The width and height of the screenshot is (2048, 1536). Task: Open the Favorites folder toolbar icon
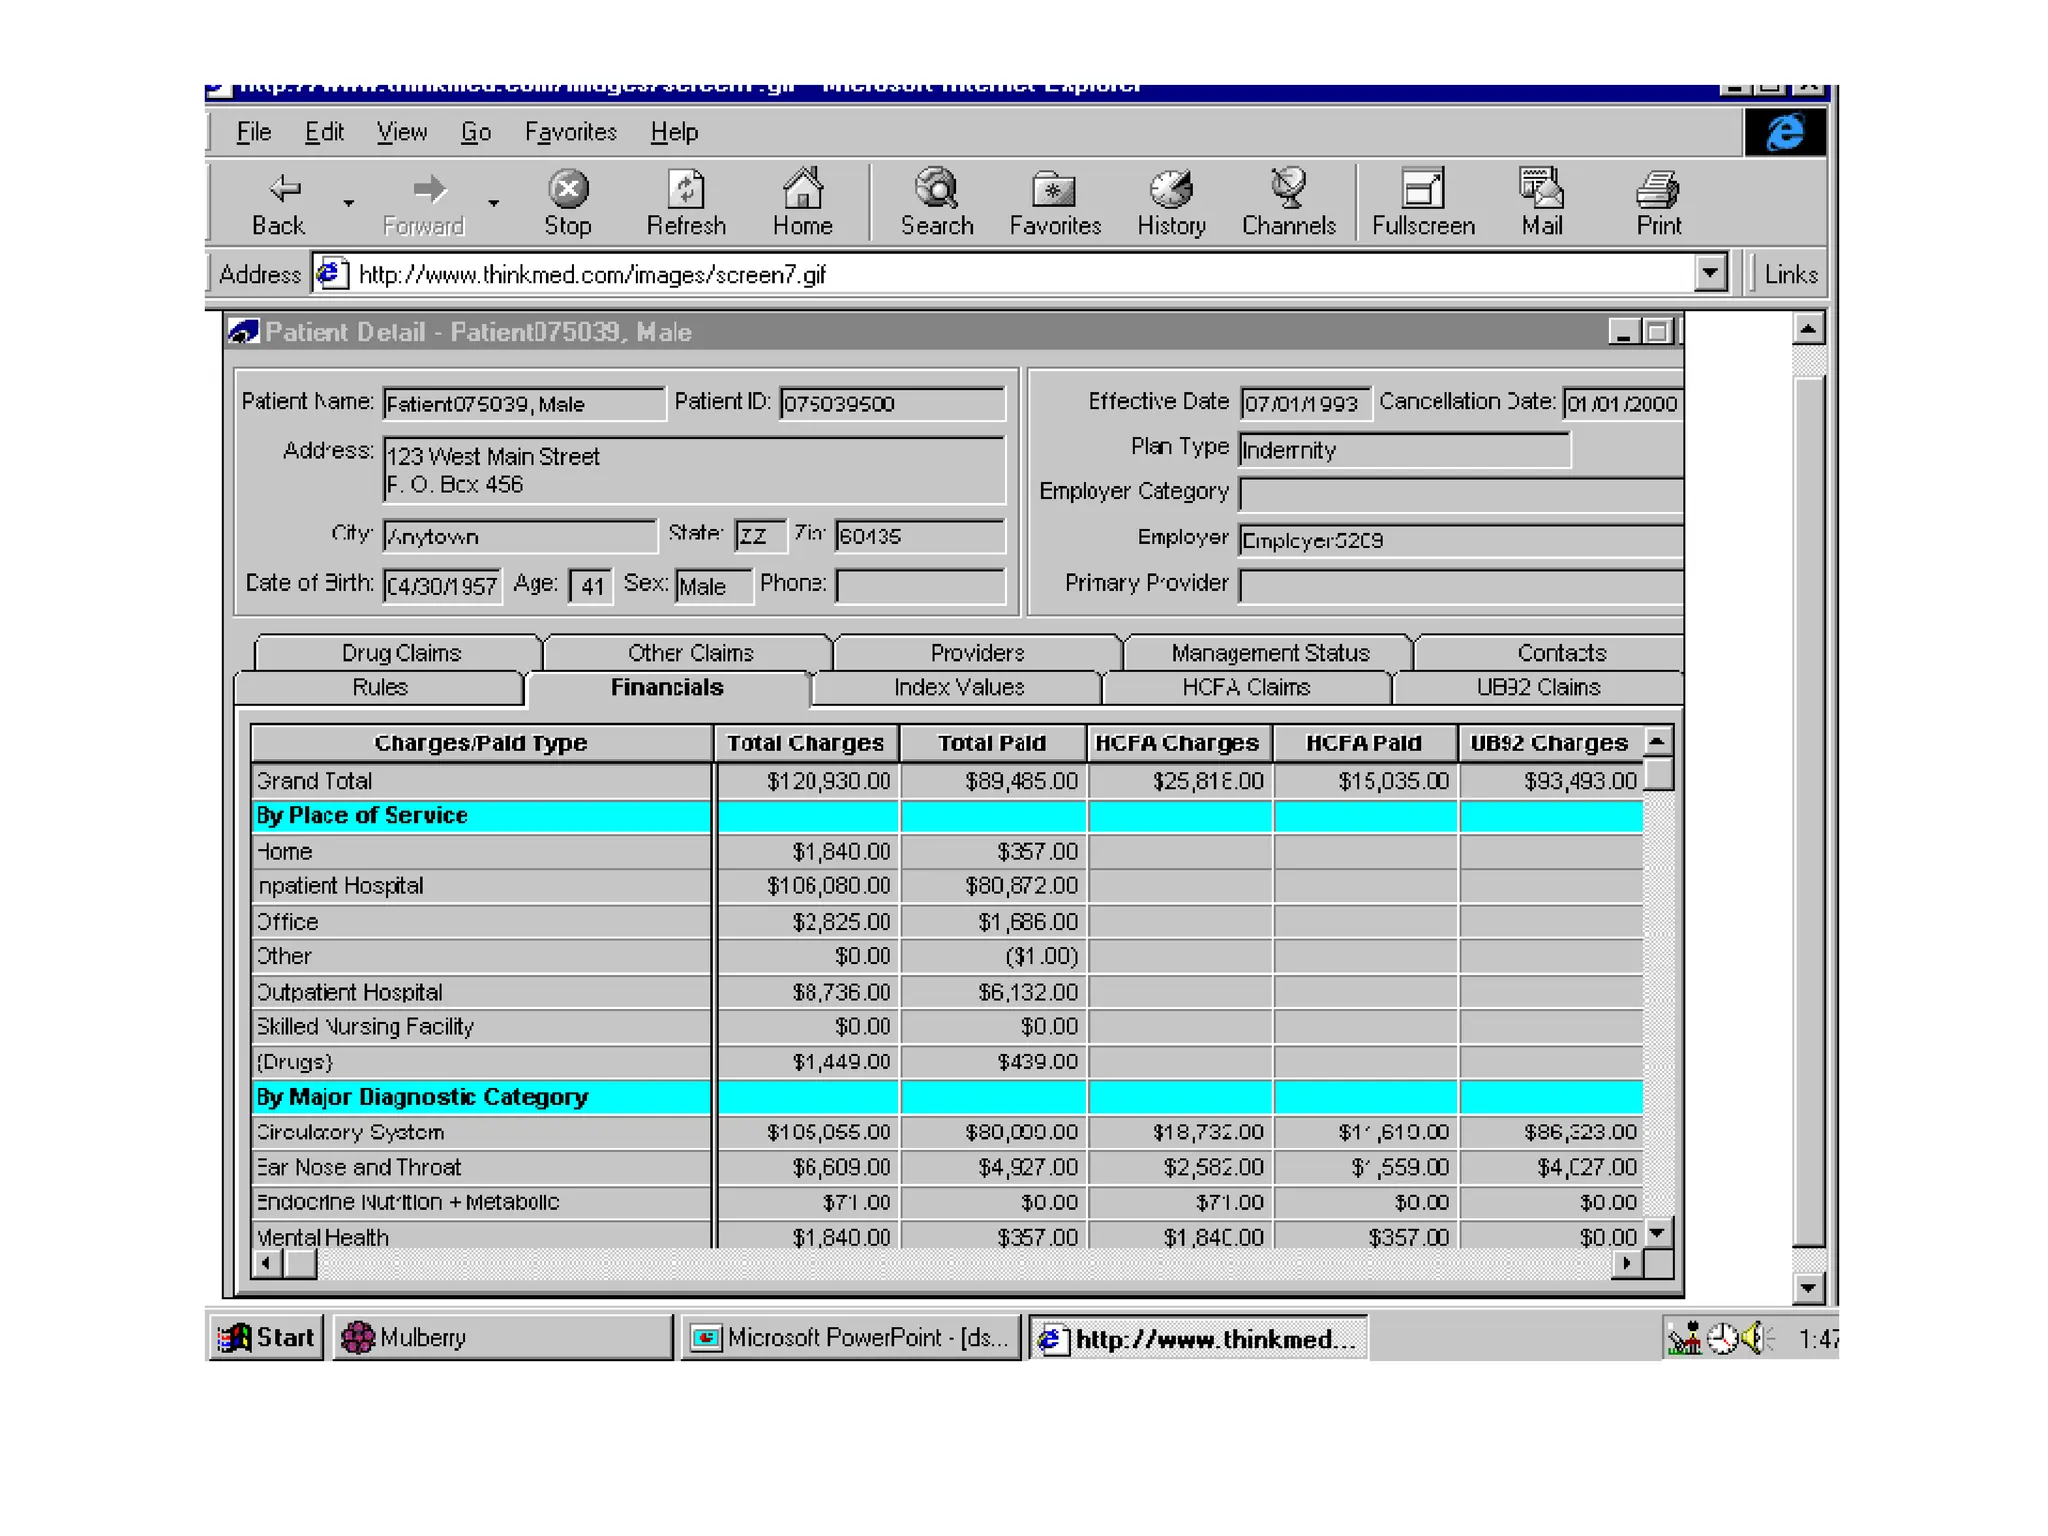[x=1054, y=189]
